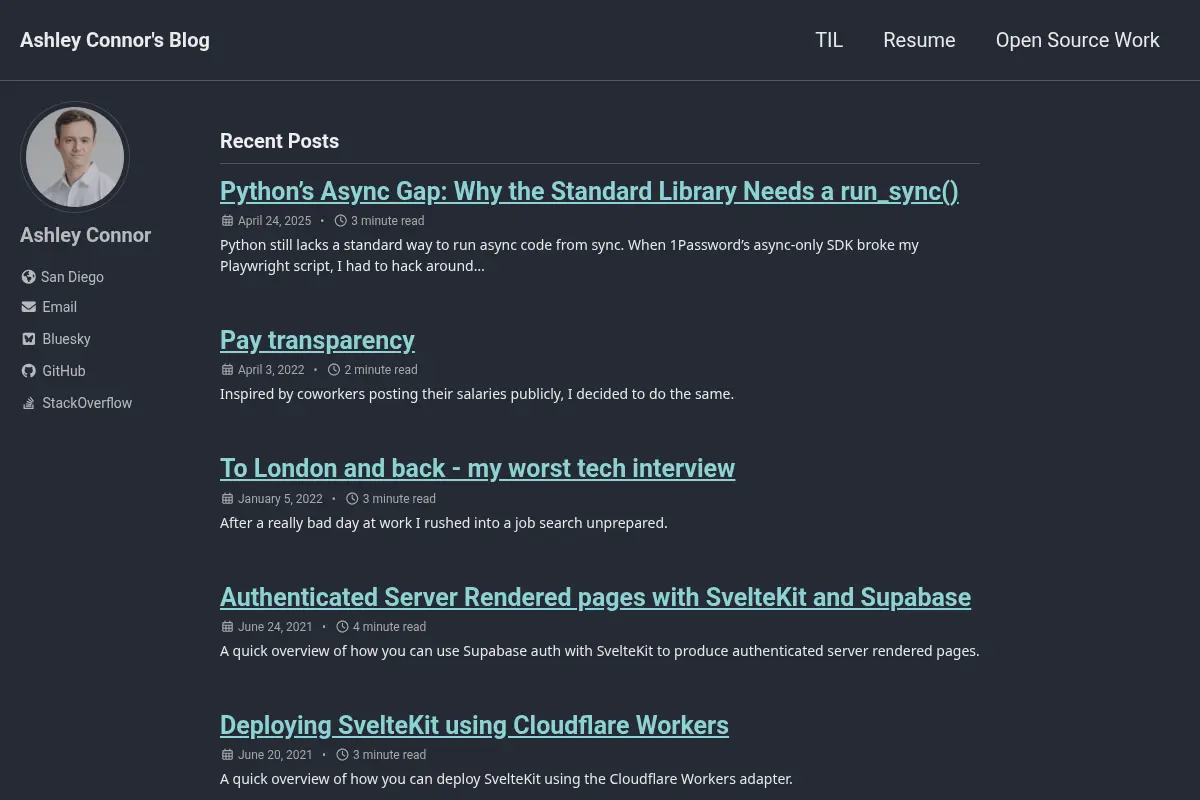1200x800 pixels.
Task: Click the globe icon beside San Diego
Action: pyautogui.click(x=28, y=277)
